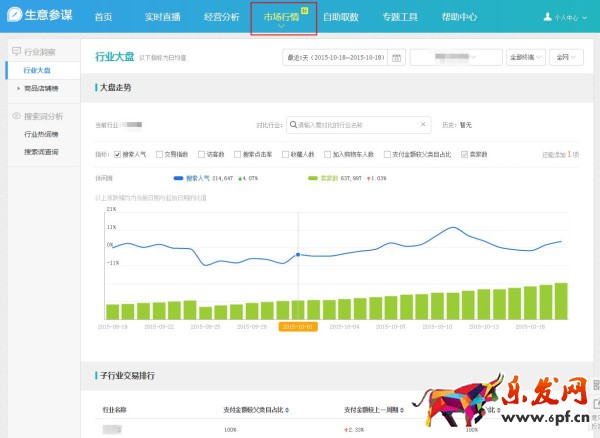This screenshot has height=438, width=600.
Task: Tick the 访客数 checkbox
Action: tap(200, 155)
